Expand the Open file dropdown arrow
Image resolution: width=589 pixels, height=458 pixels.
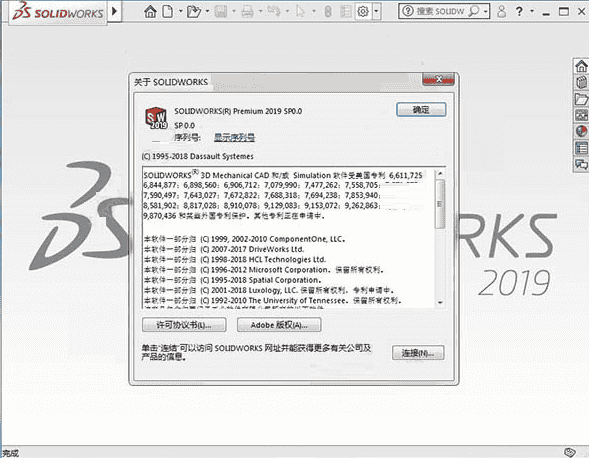tap(207, 12)
